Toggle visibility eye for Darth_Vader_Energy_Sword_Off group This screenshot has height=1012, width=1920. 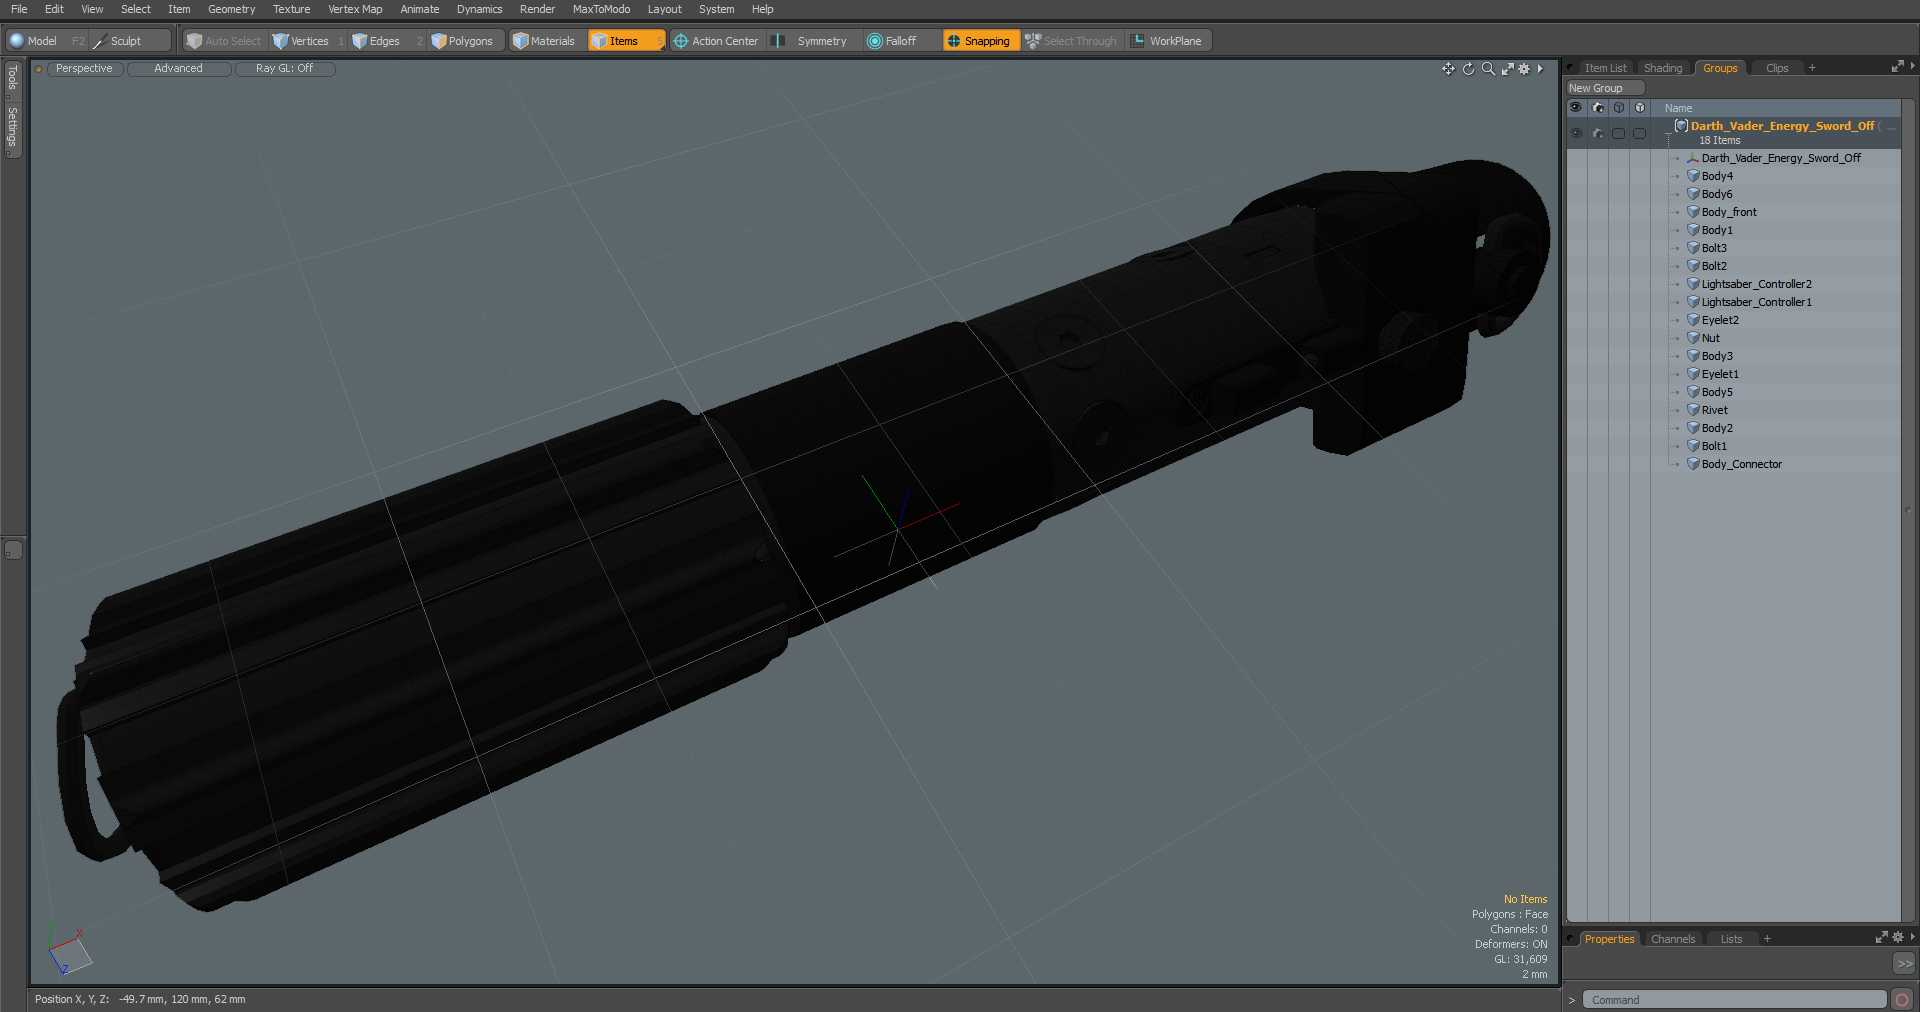[x=1576, y=133]
